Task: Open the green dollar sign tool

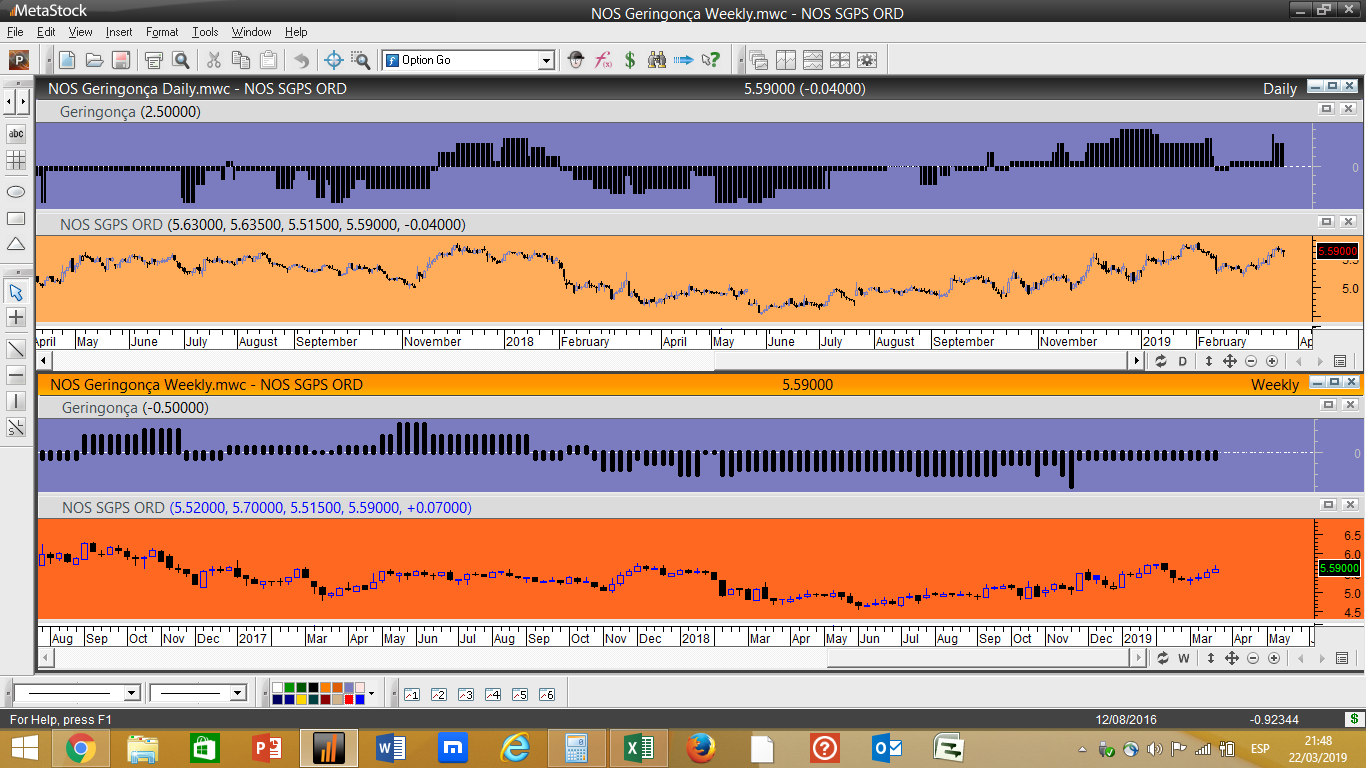Action: click(x=630, y=60)
